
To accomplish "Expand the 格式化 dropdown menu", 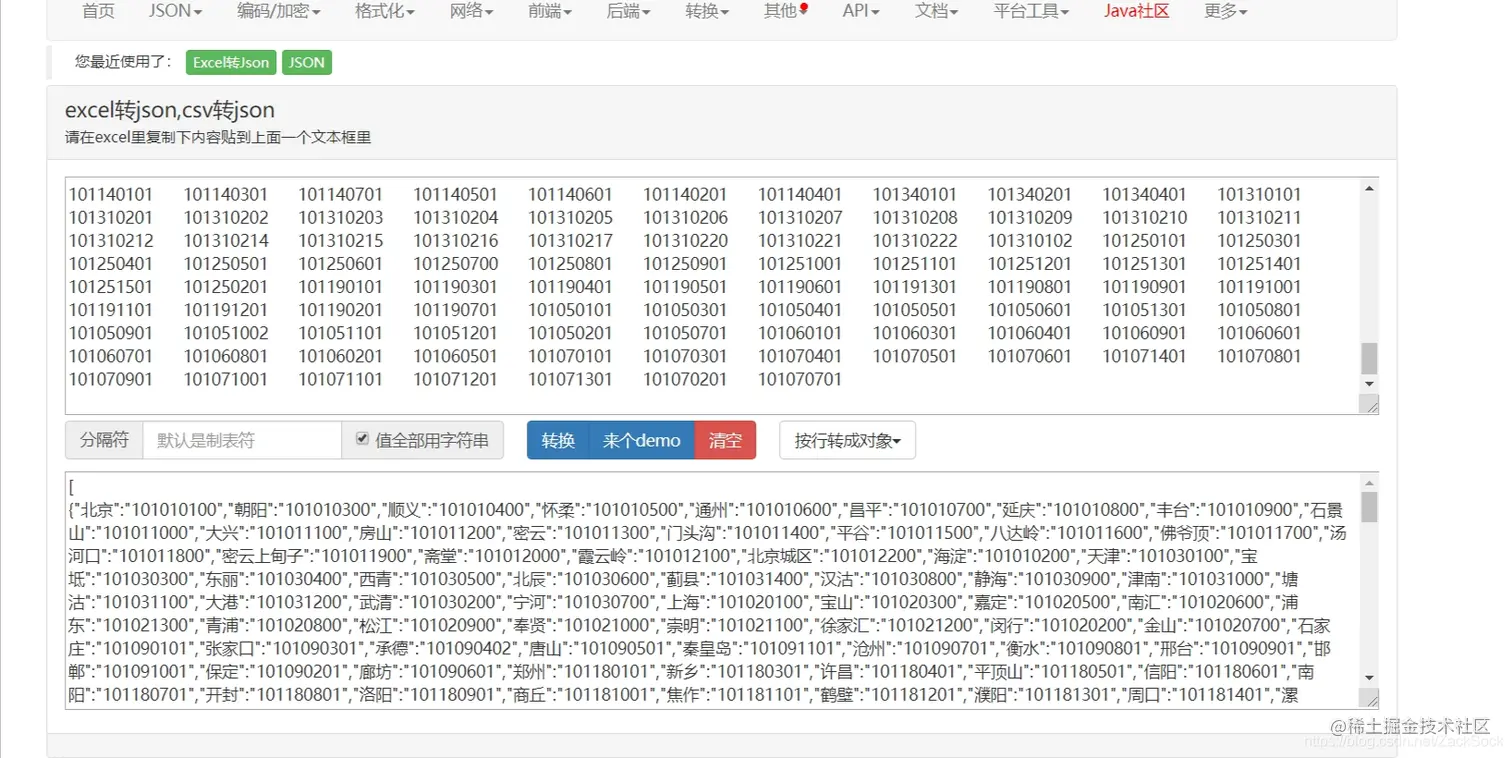I will coord(385,11).
